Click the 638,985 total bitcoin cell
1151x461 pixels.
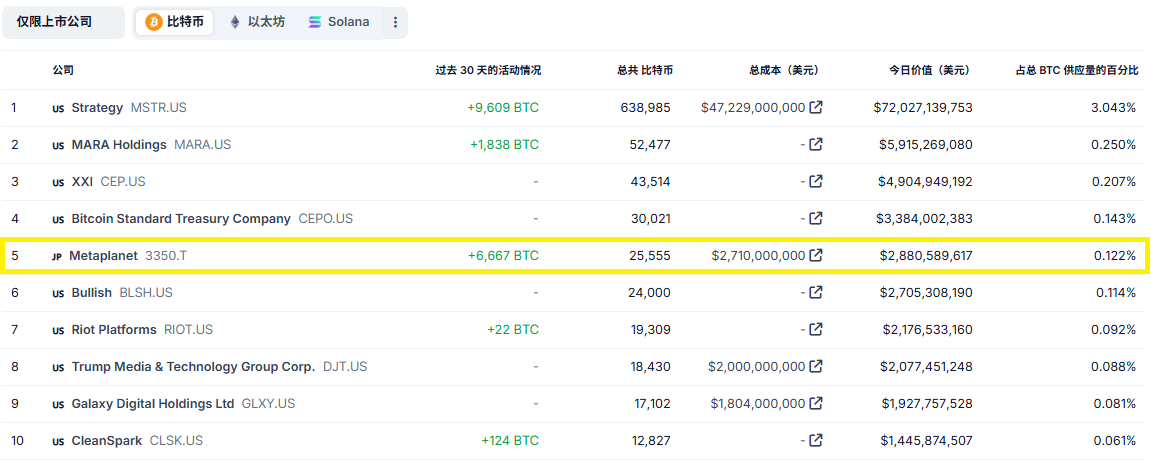point(647,108)
